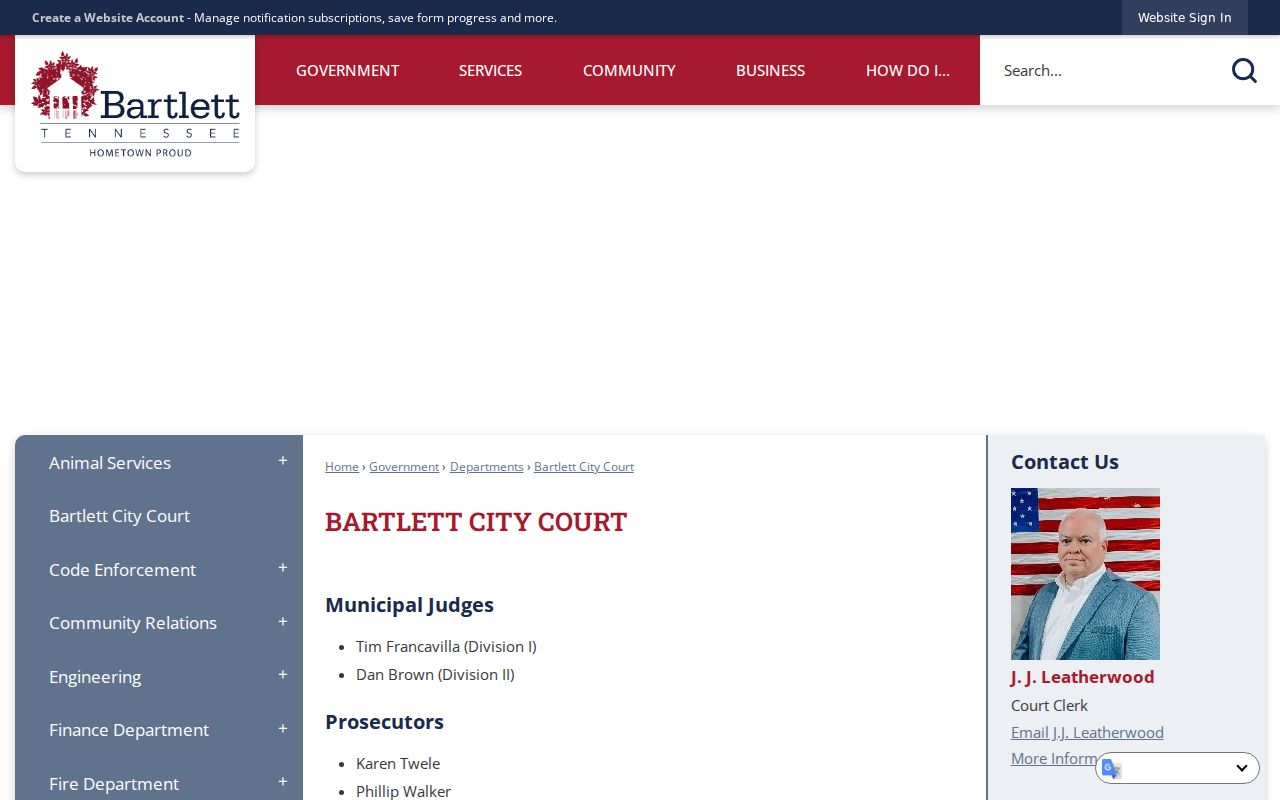
Task: Select Animal Services in sidebar
Action: pyautogui.click(x=110, y=463)
